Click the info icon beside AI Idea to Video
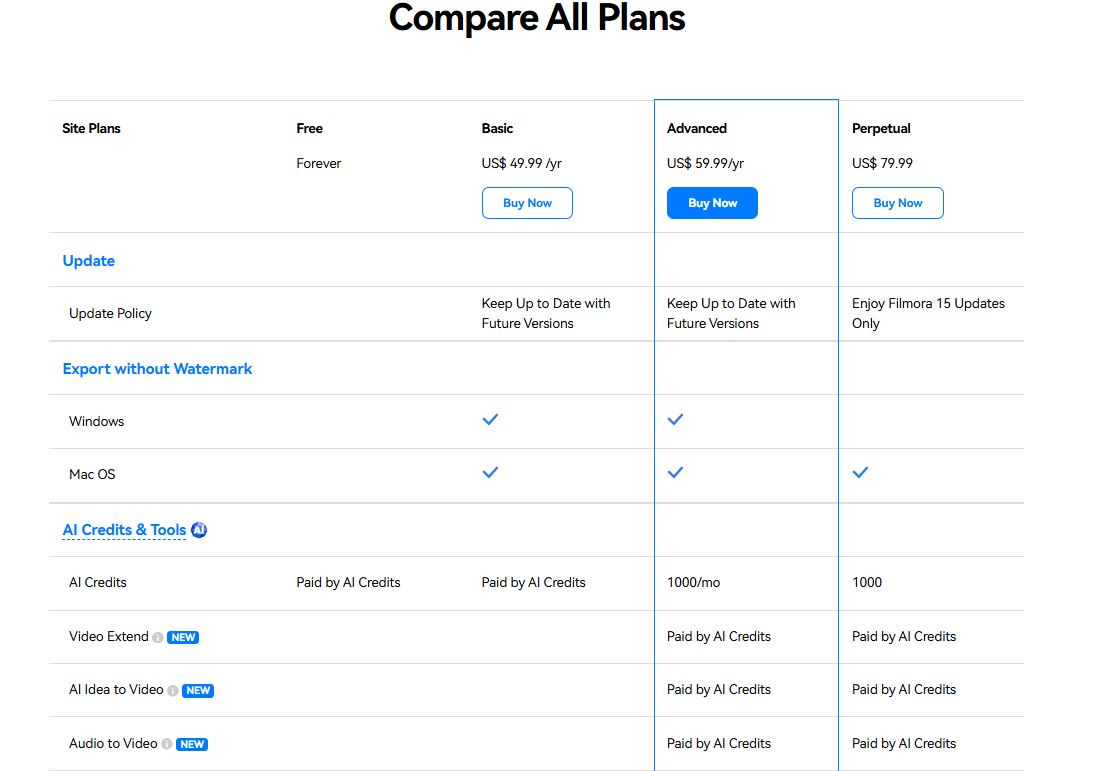Image resolution: width=1110 pixels, height=771 pixels. click(173, 691)
